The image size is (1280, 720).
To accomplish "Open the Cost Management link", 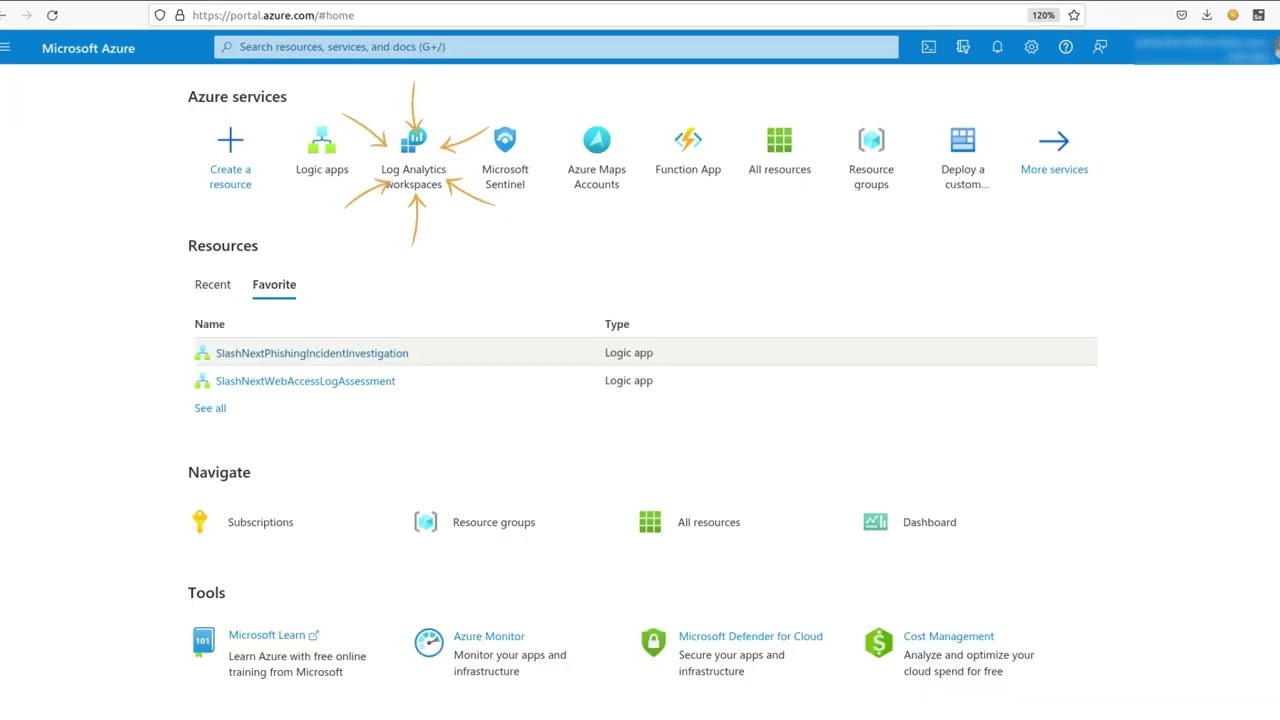I will 948,636.
